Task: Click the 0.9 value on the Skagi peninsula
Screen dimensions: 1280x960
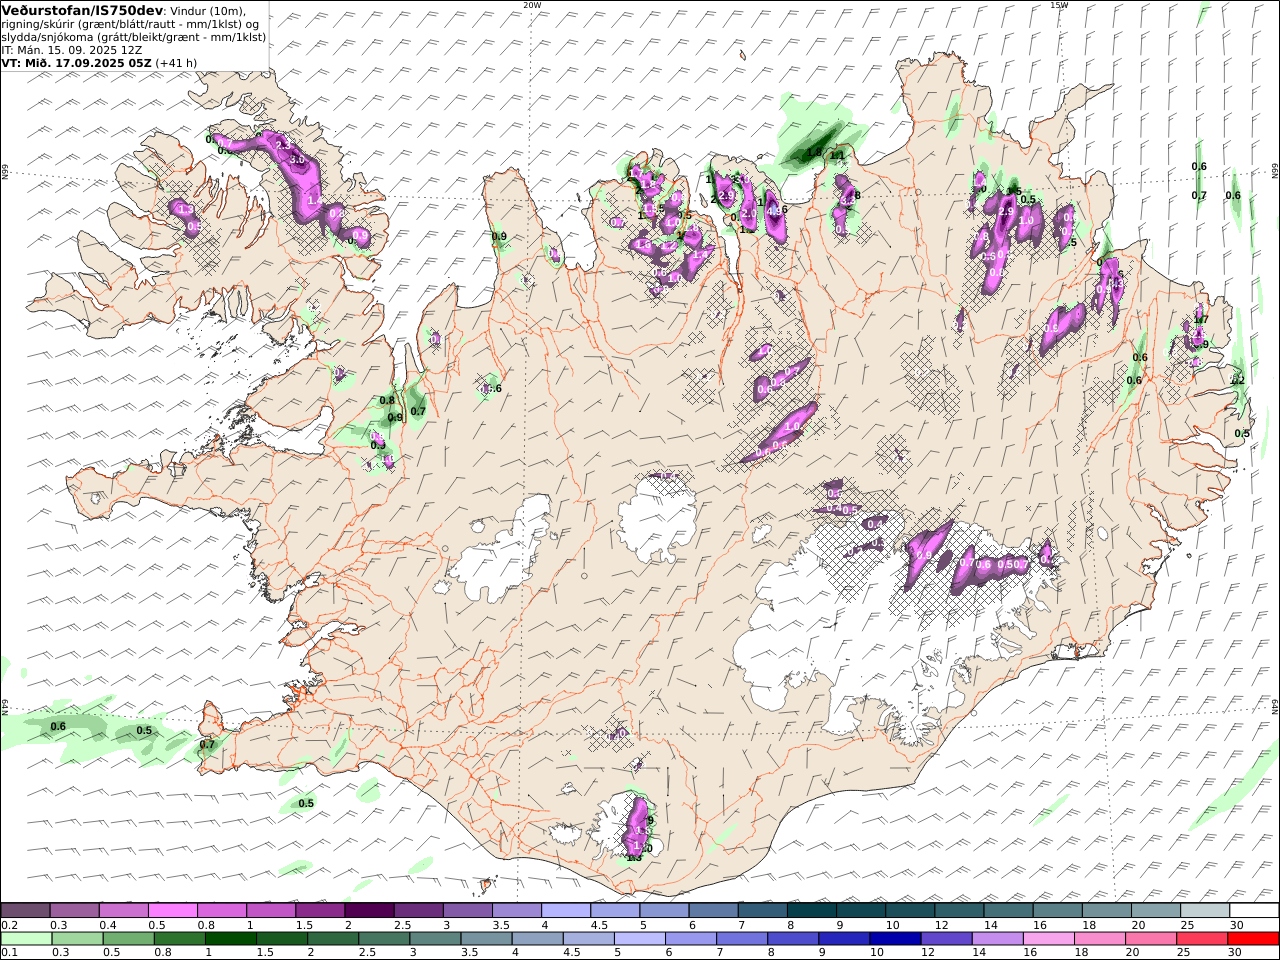Action: pos(500,237)
